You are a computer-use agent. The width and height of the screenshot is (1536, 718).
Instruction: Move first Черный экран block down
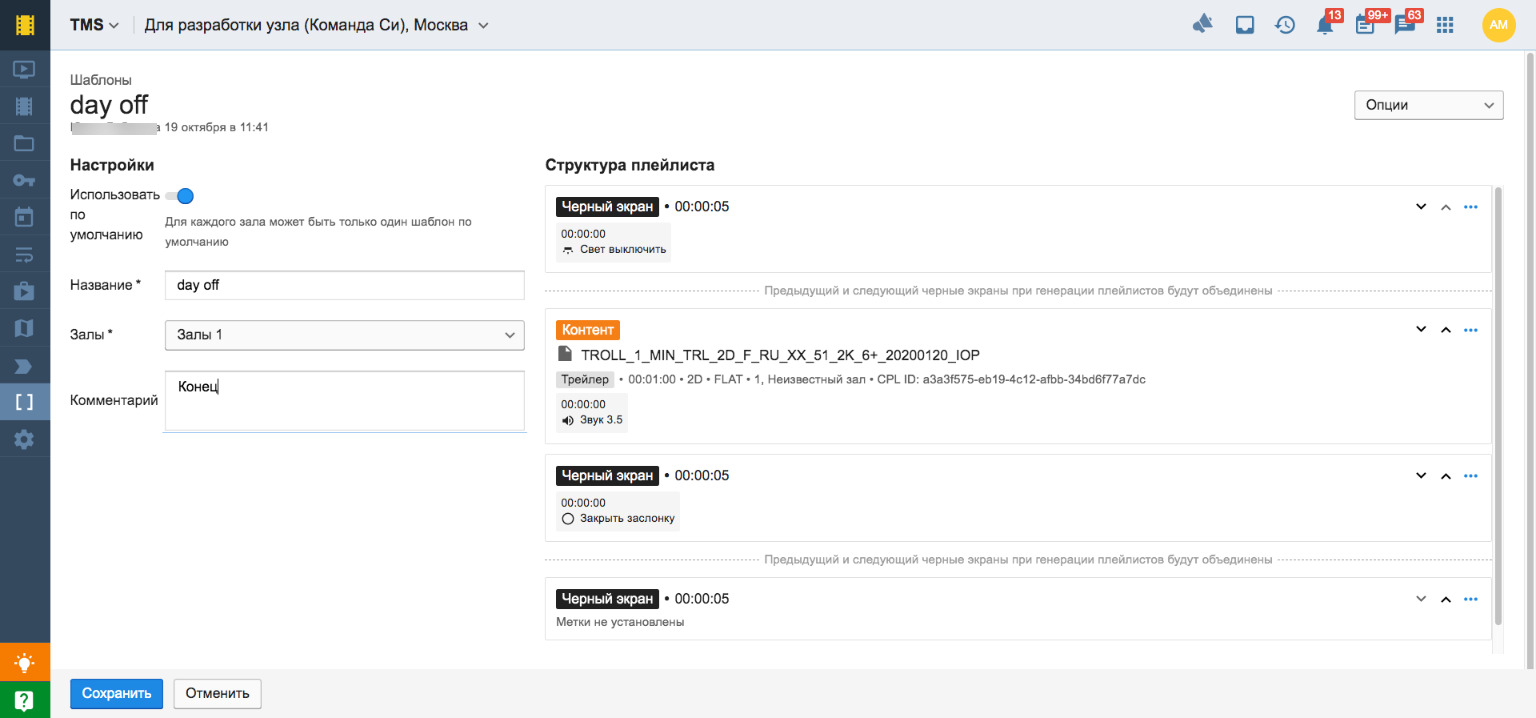1420,207
